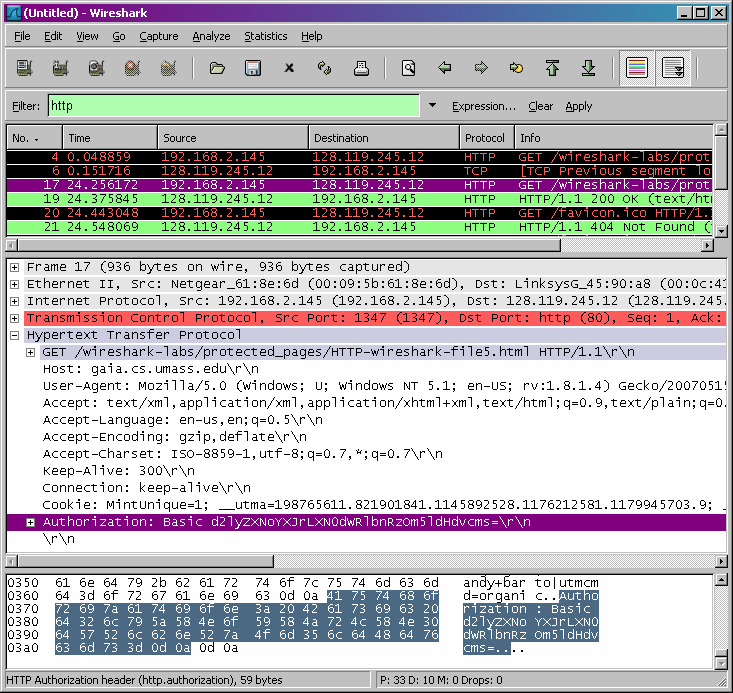Reload the capture file icon
Screen dimensions: 733x693
tap(324, 68)
